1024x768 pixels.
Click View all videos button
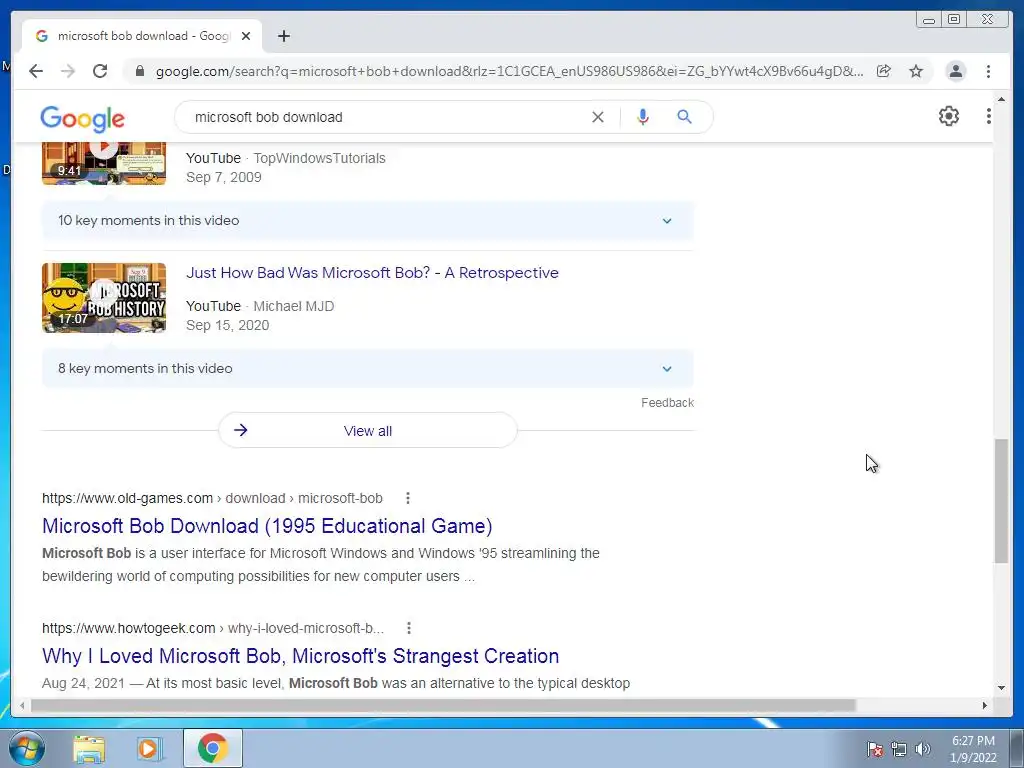coord(368,430)
